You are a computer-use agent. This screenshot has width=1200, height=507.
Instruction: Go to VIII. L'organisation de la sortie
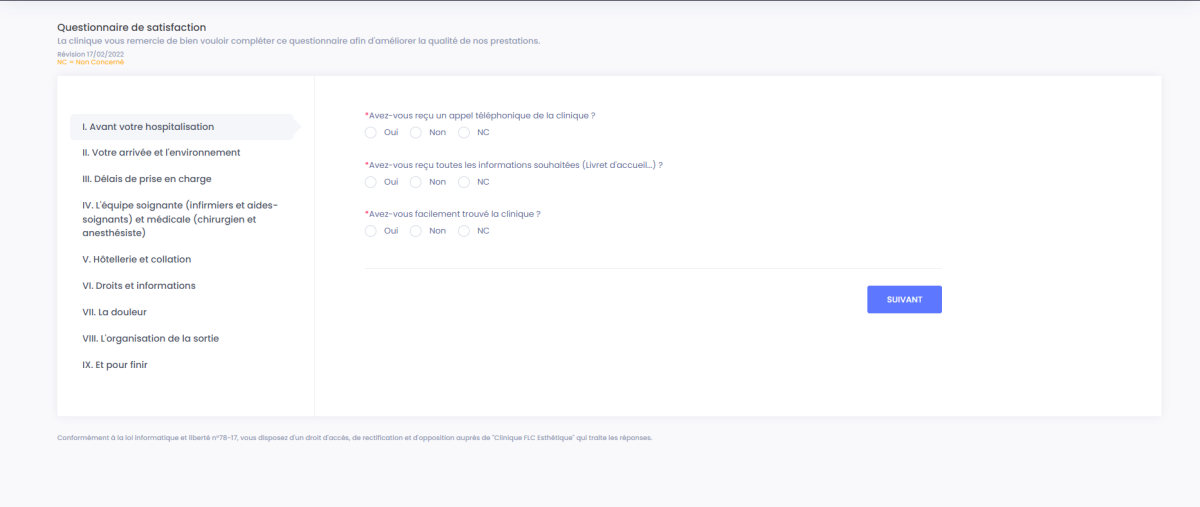tap(150, 339)
